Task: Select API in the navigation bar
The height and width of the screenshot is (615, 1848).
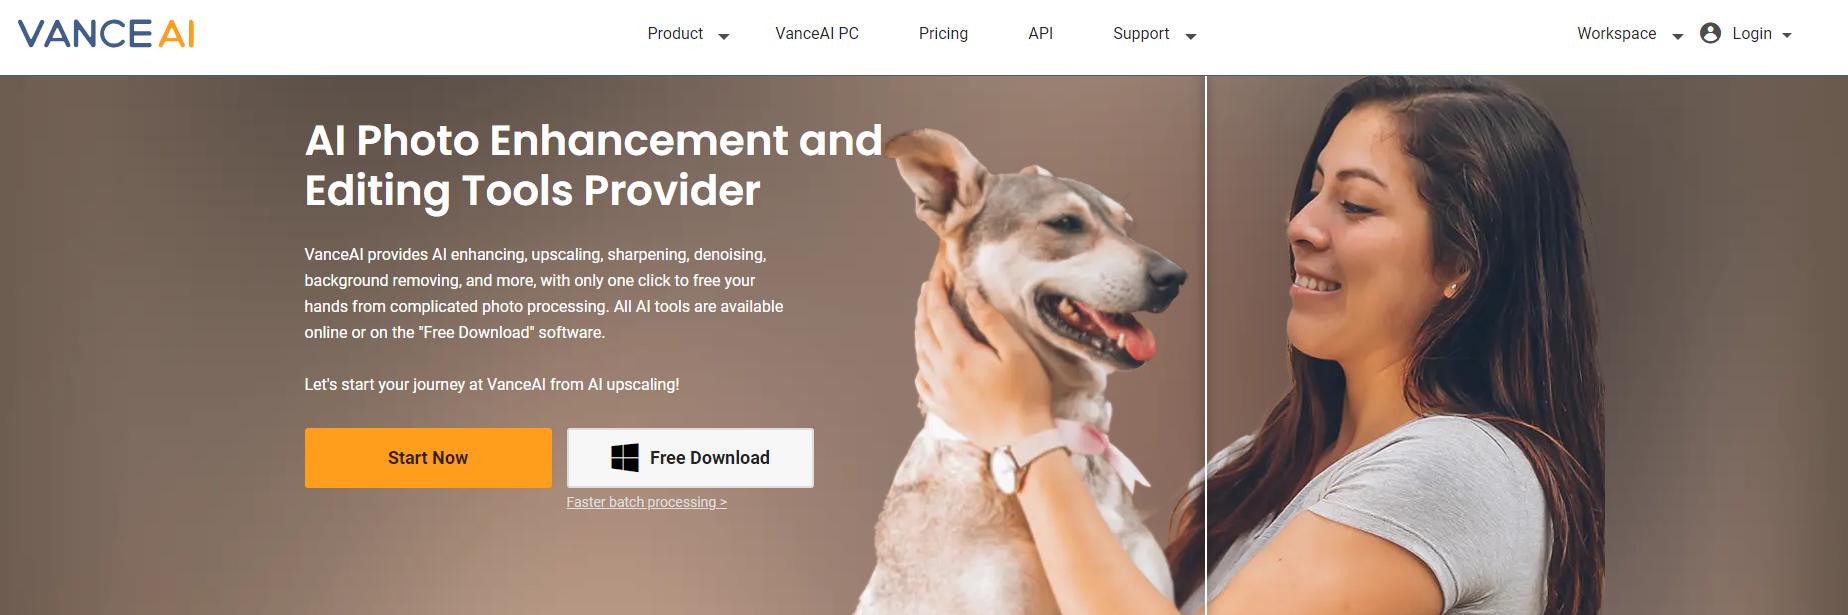Action: pos(1040,33)
